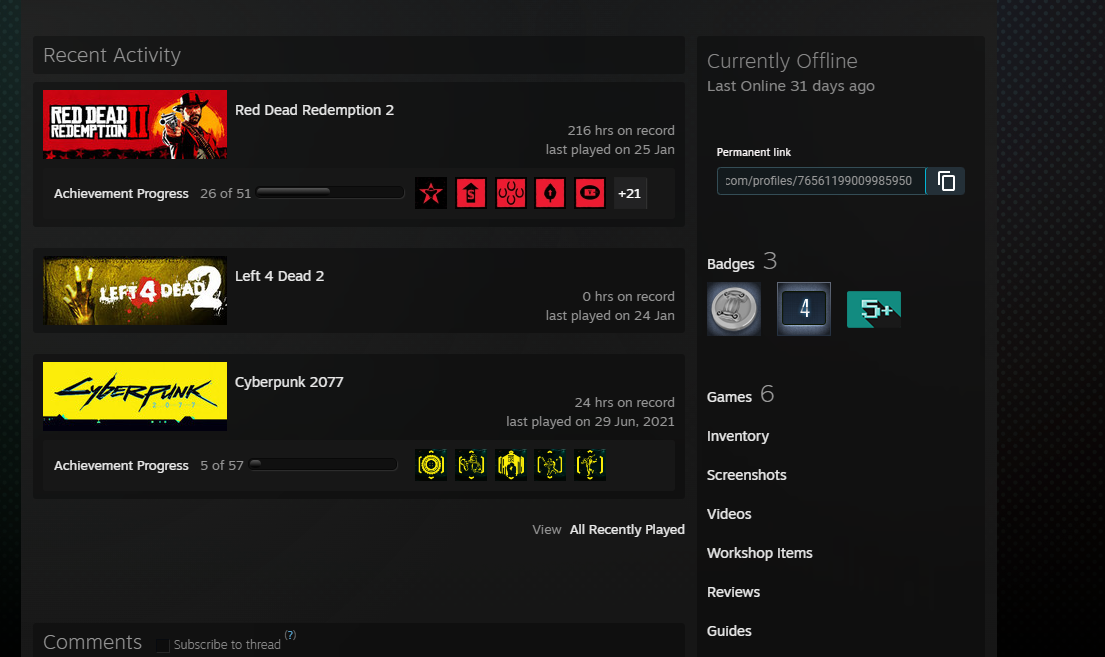Go to the Inventory page
Viewport: 1105px width, 657px height.
click(x=738, y=436)
